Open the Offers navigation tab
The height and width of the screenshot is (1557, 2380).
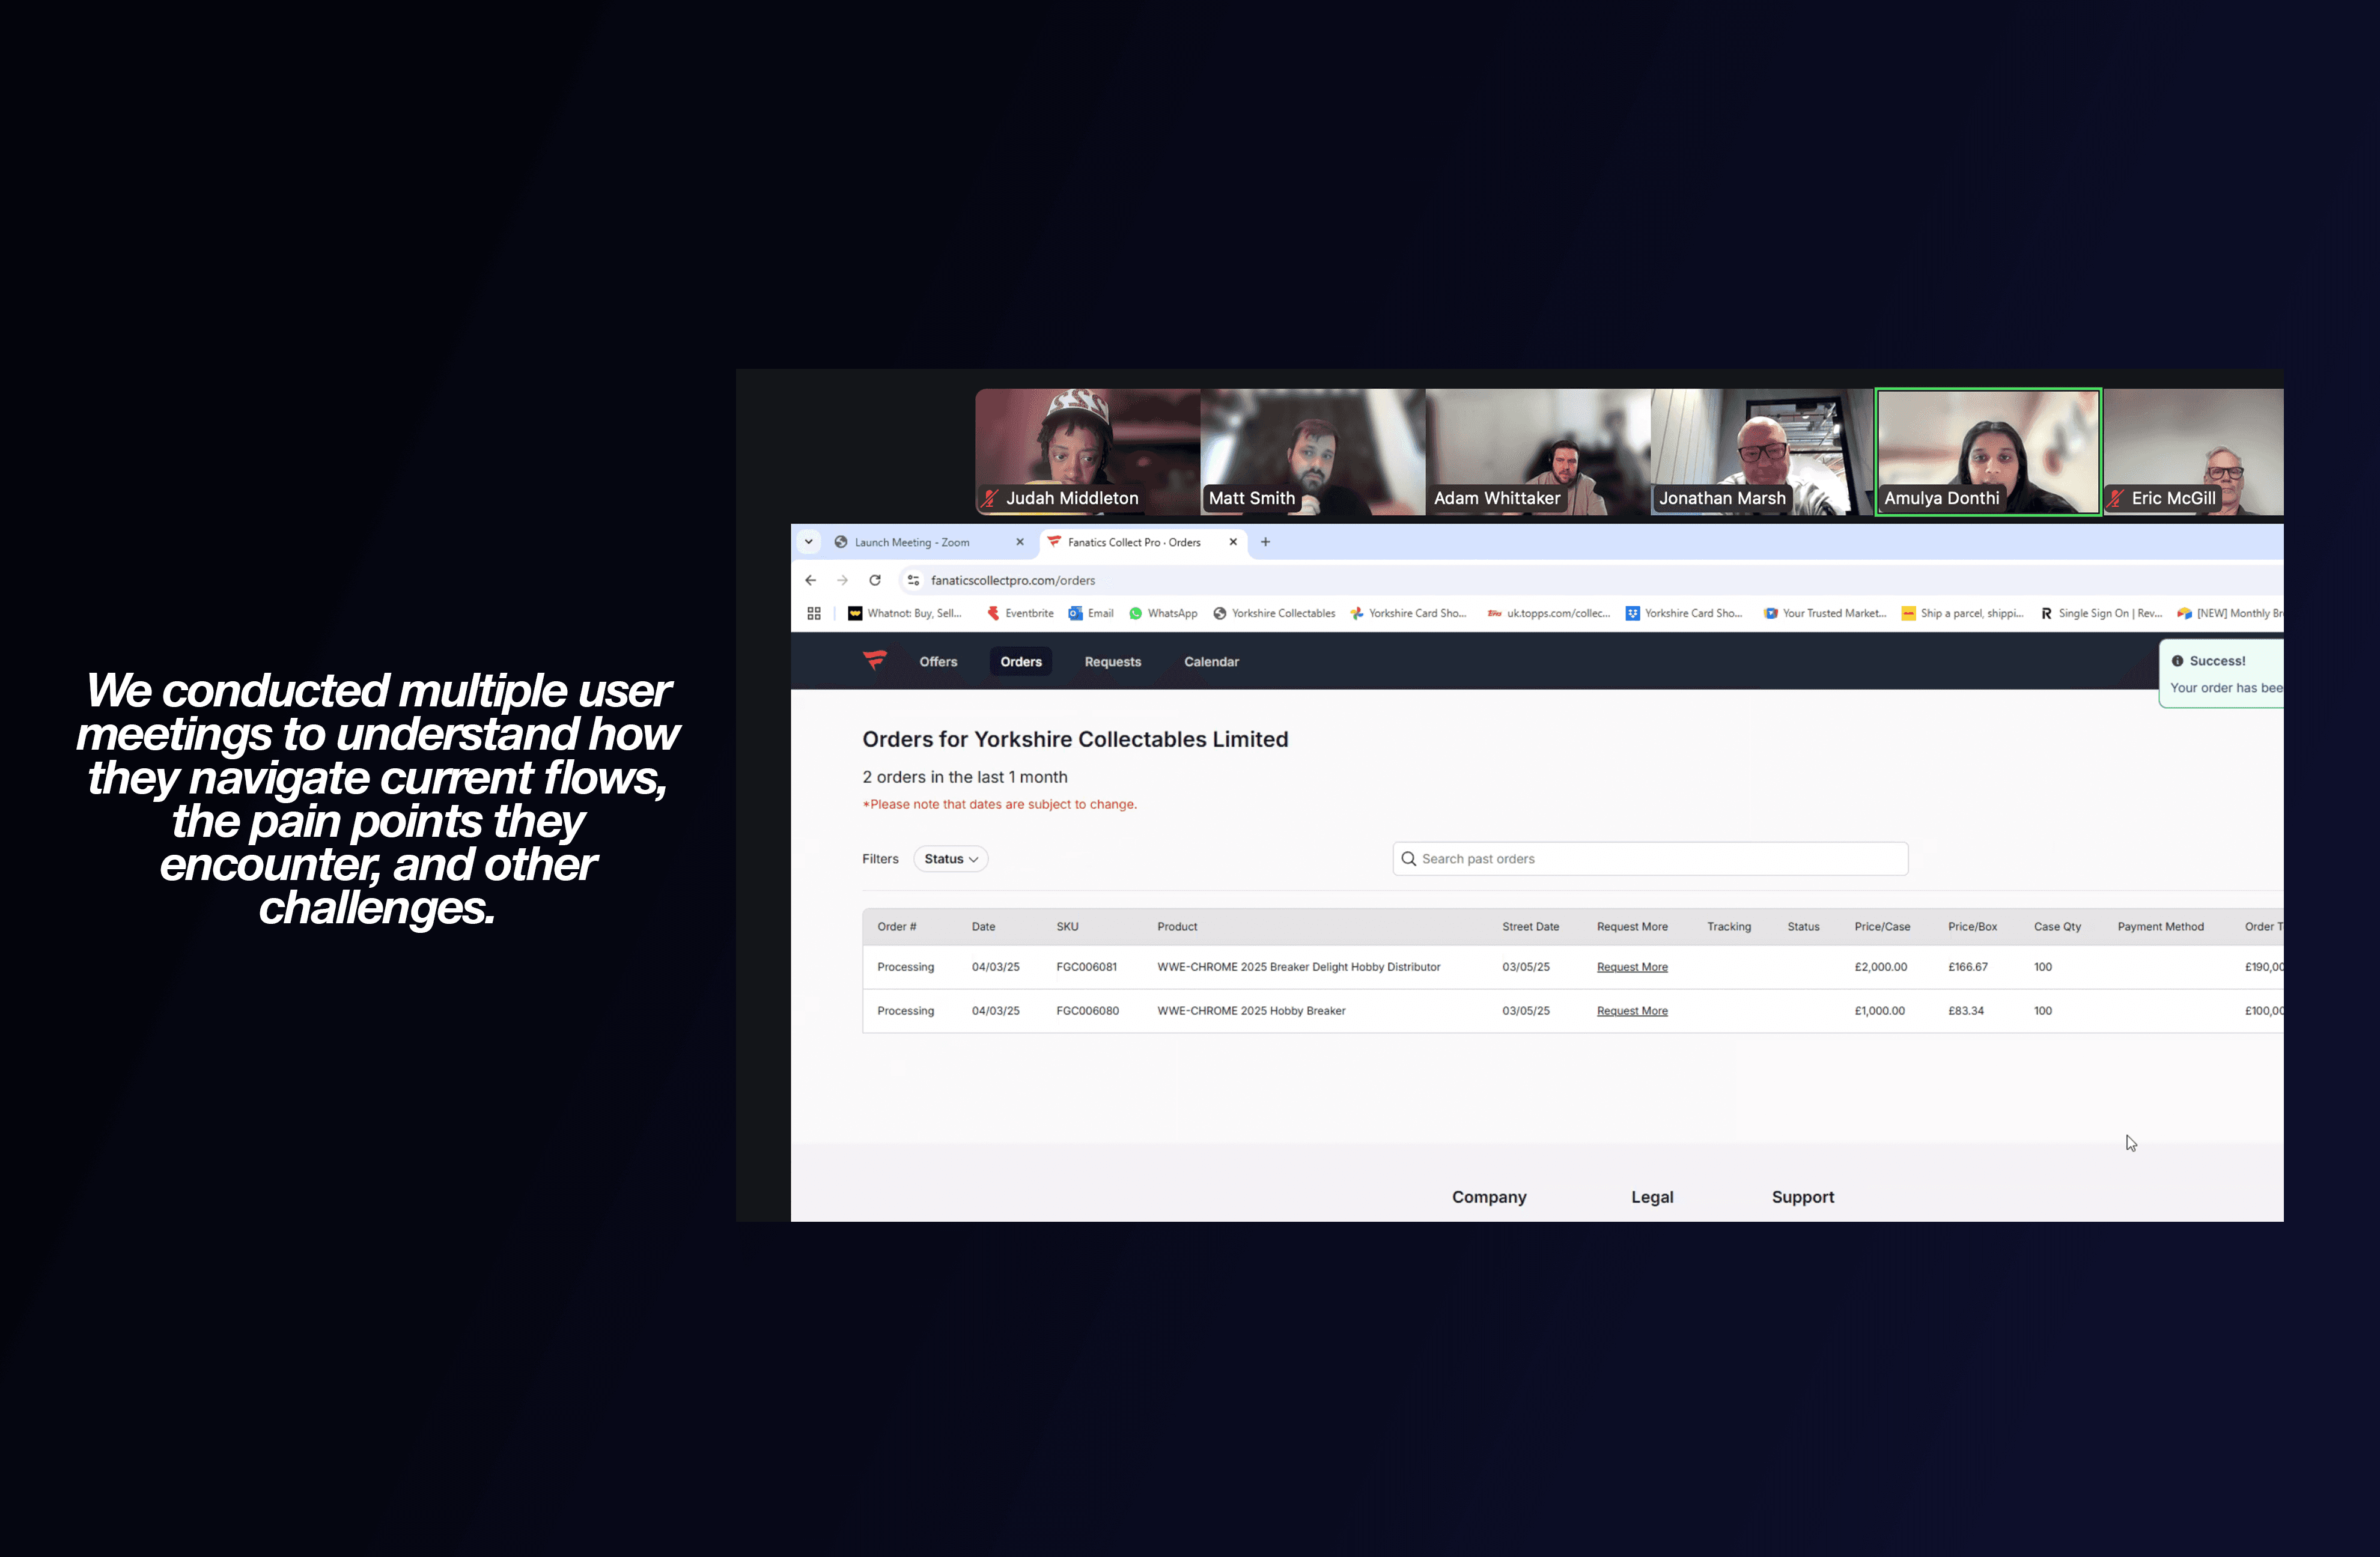(938, 662)
